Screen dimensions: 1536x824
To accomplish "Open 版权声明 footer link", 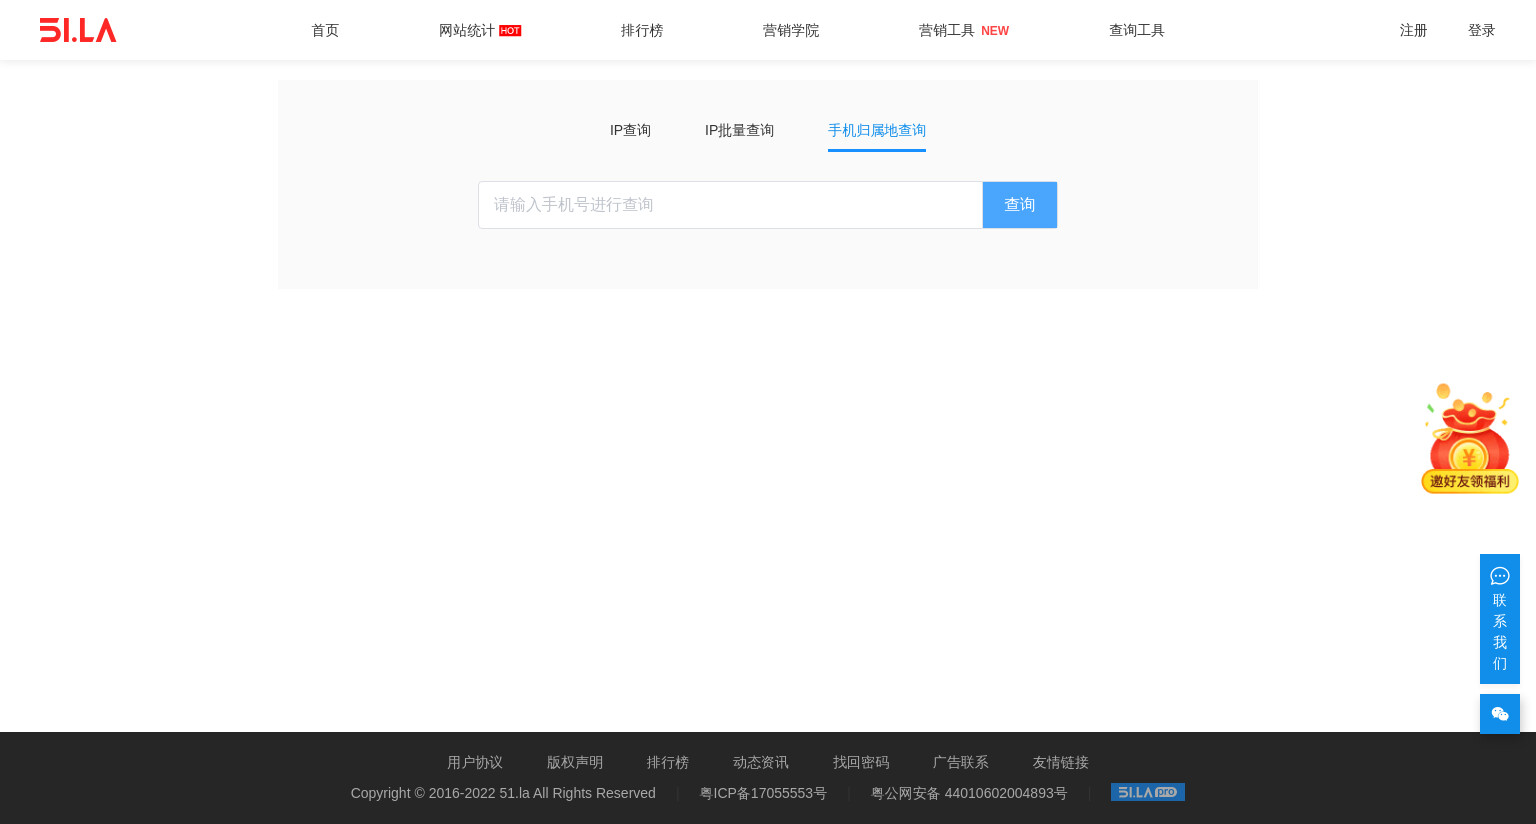I will (575, 763).
